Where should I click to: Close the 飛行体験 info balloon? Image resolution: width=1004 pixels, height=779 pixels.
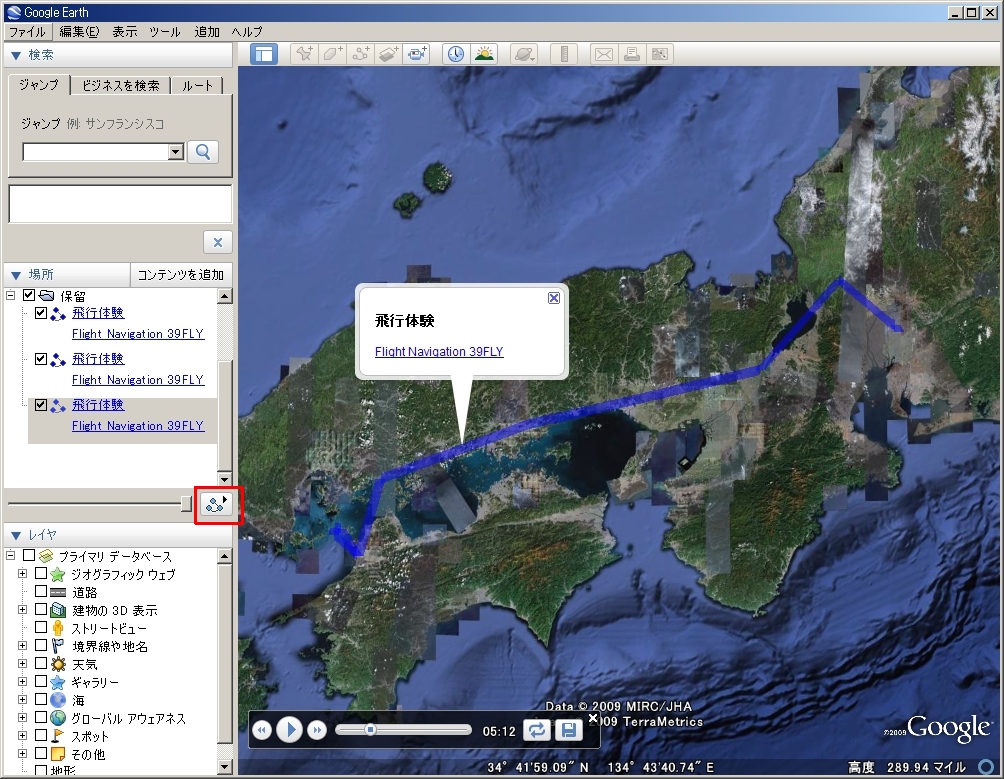point(554,298)
